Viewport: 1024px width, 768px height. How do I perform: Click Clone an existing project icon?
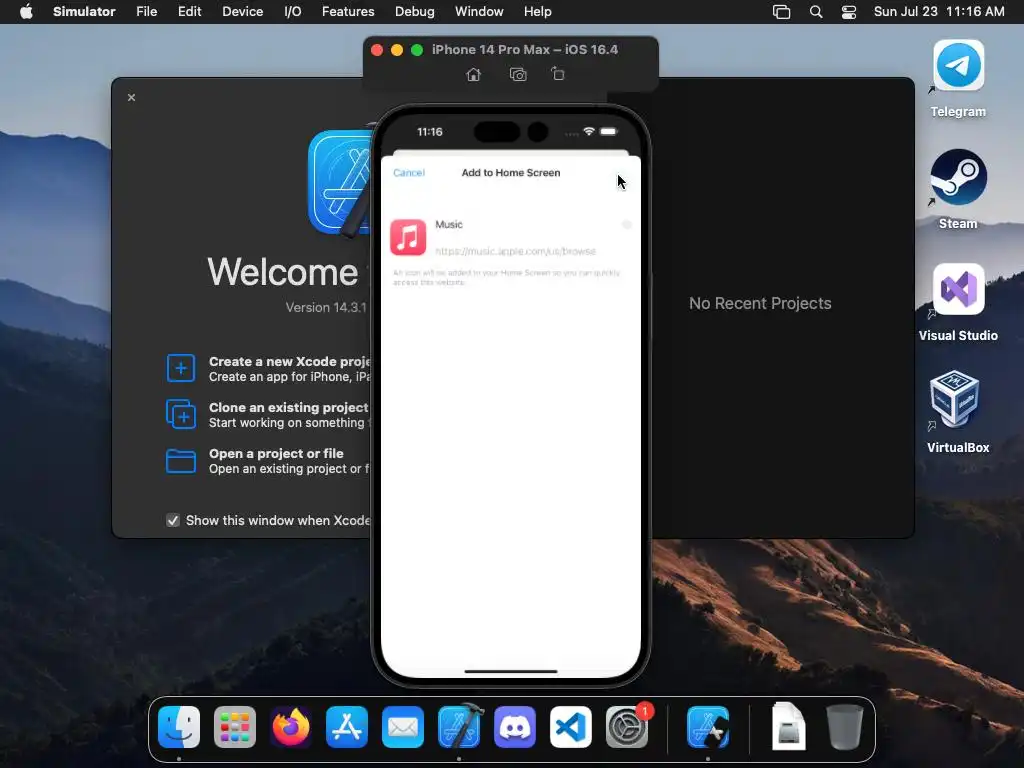tap(181, 414)
